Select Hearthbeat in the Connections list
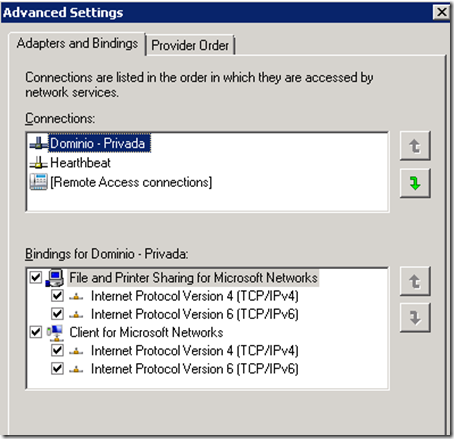 pyautogui.click(x=80, y=163)
